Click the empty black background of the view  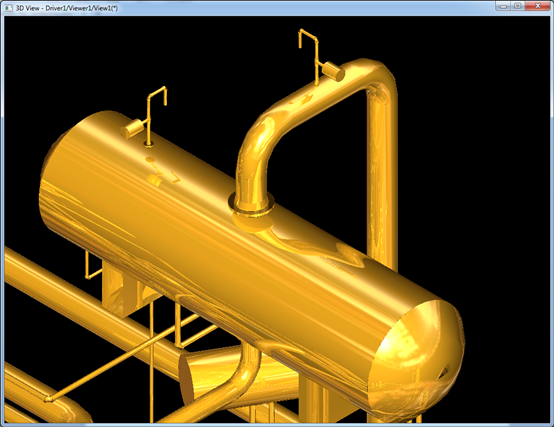477,177
